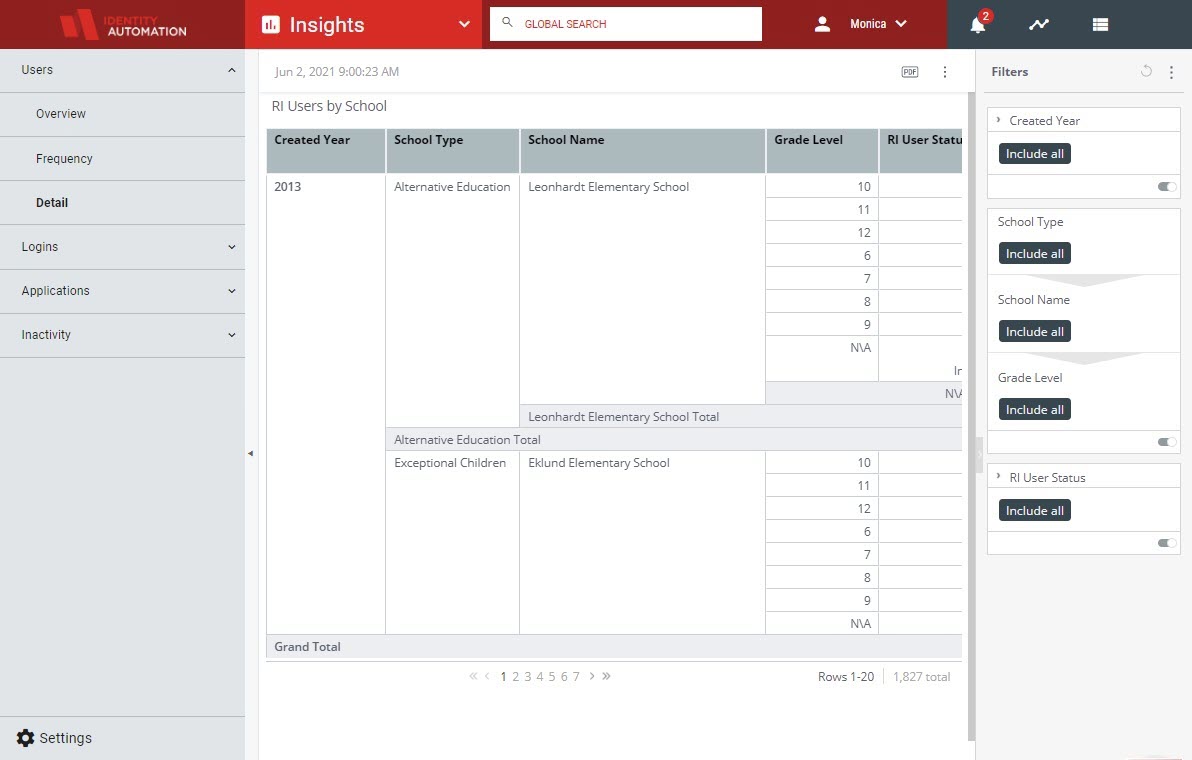Select the Detail page
Screen dimensions: 1192x760
tap(52, 202)
